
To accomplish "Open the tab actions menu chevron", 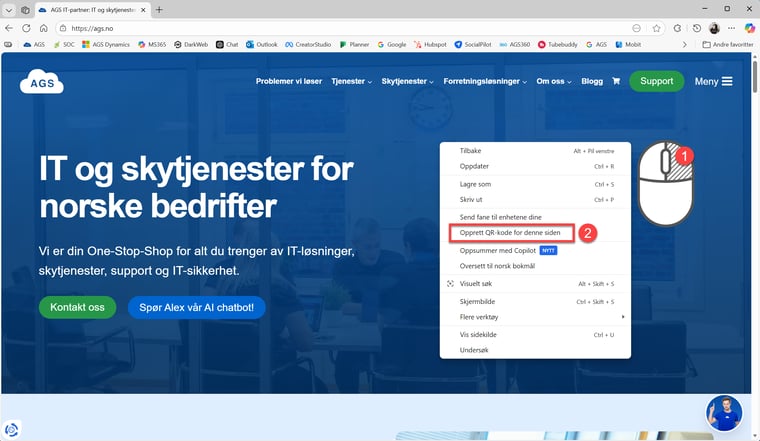I will (9, 10).
